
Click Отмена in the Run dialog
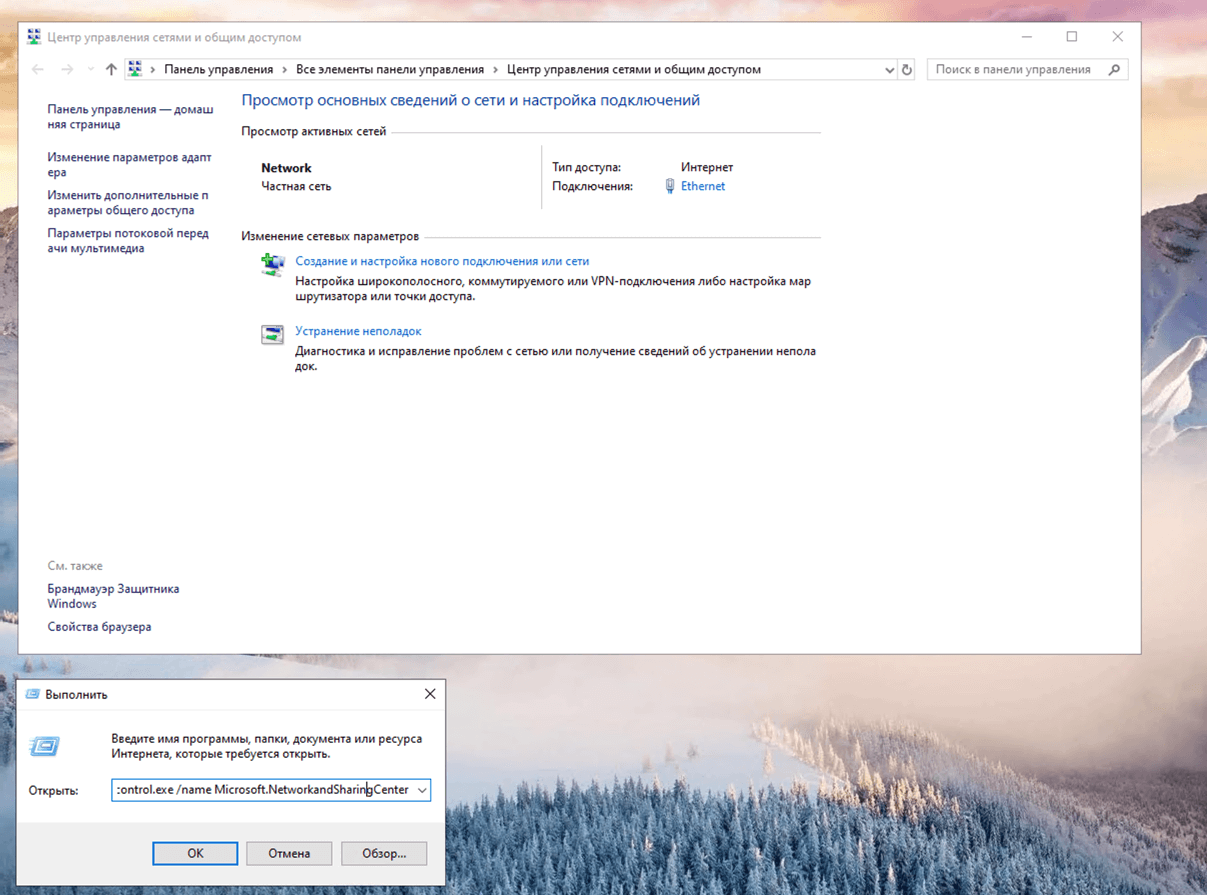(x=289, y=853)
